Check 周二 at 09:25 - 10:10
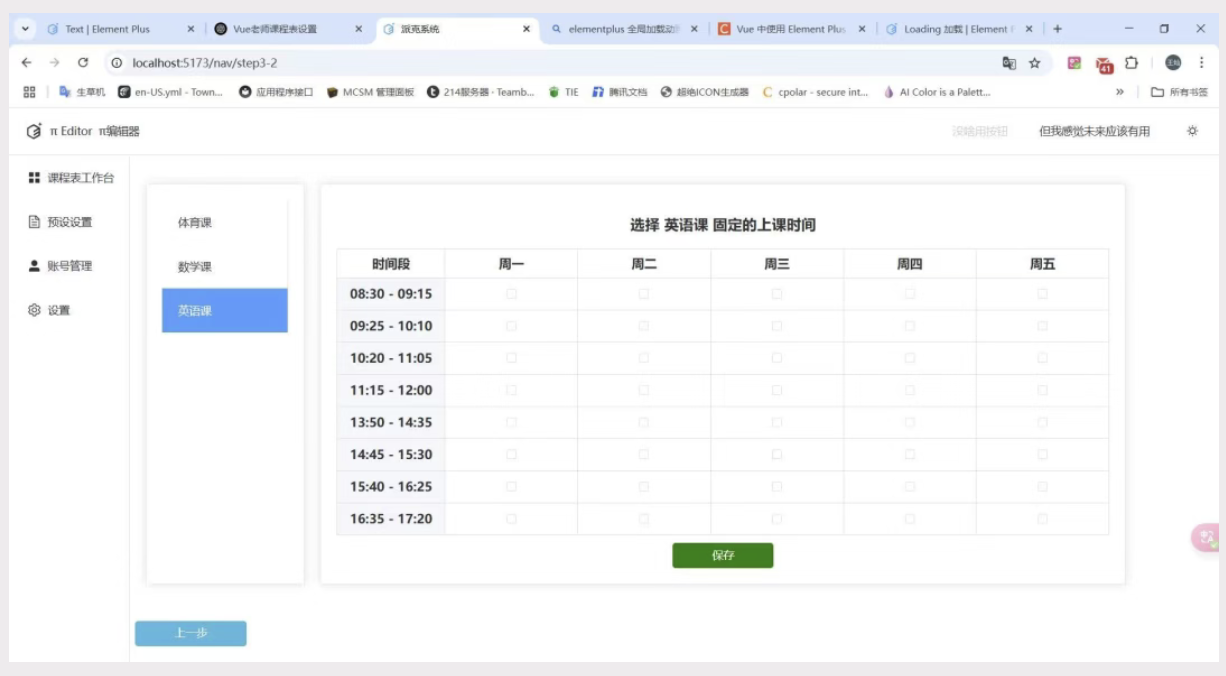This screenshot has width=1226, height=676. [644, 326]
